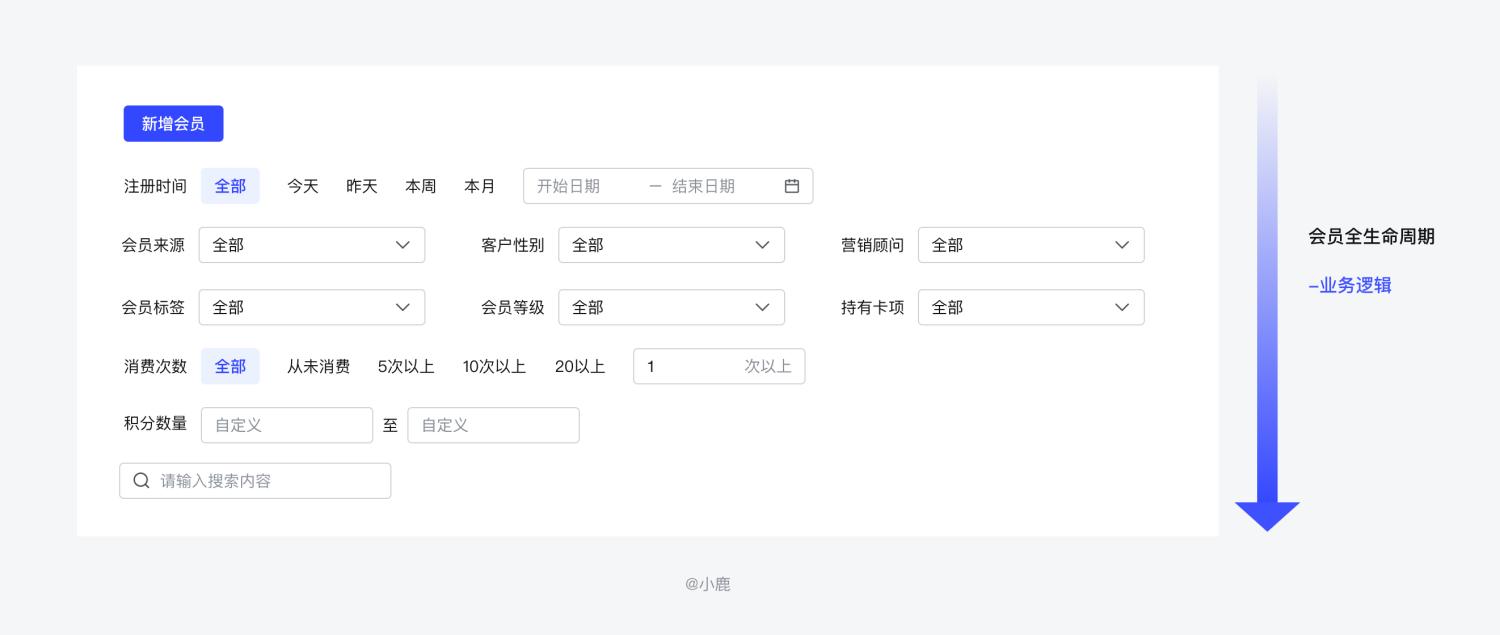Click the 结束日期 end date field

click(720, 186)
